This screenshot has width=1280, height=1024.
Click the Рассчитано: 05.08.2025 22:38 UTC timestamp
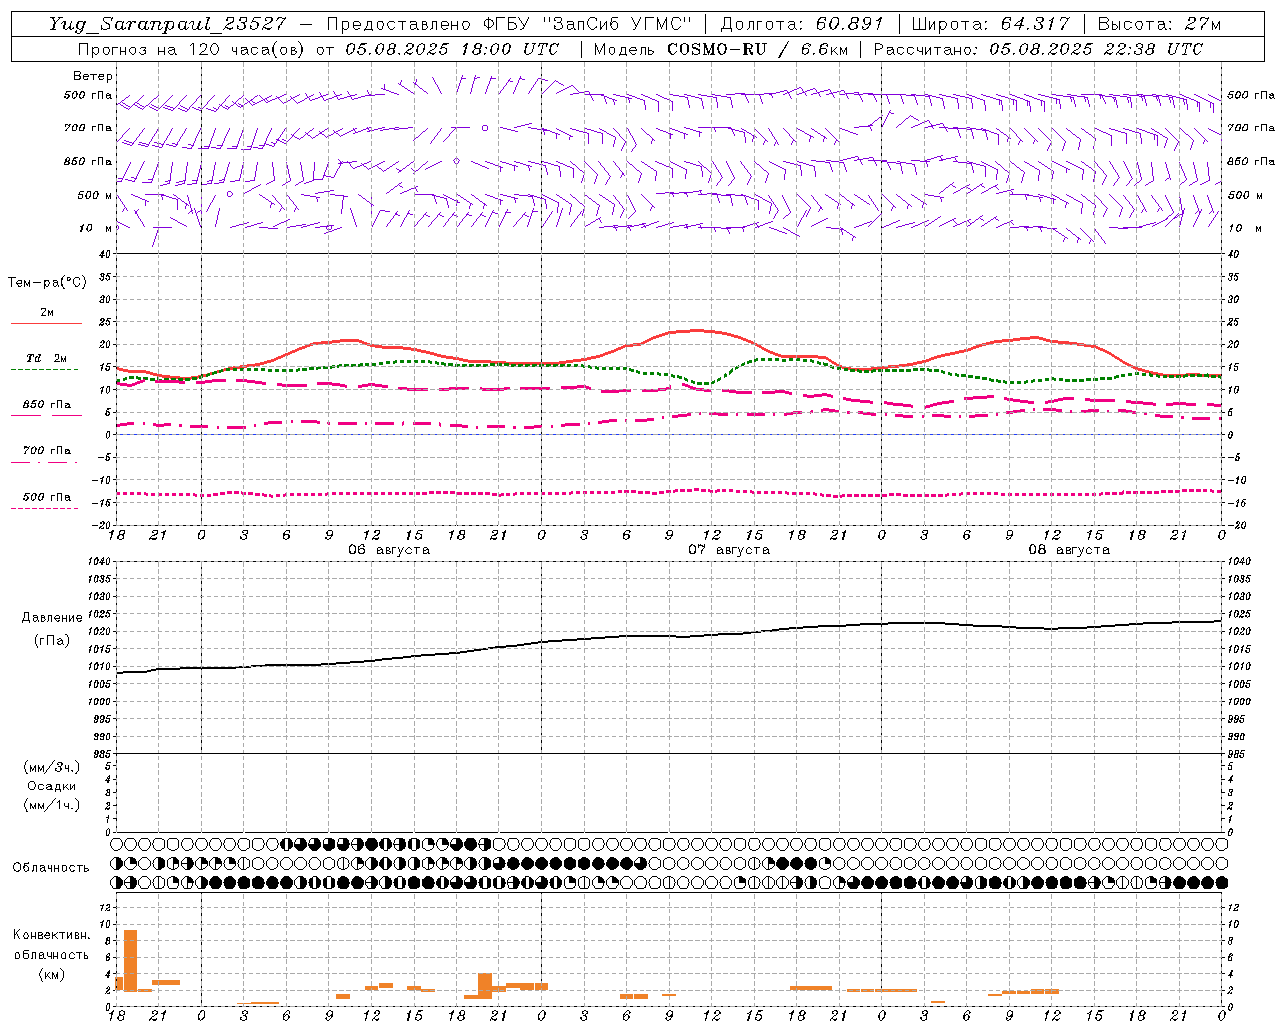(1038, 49)
